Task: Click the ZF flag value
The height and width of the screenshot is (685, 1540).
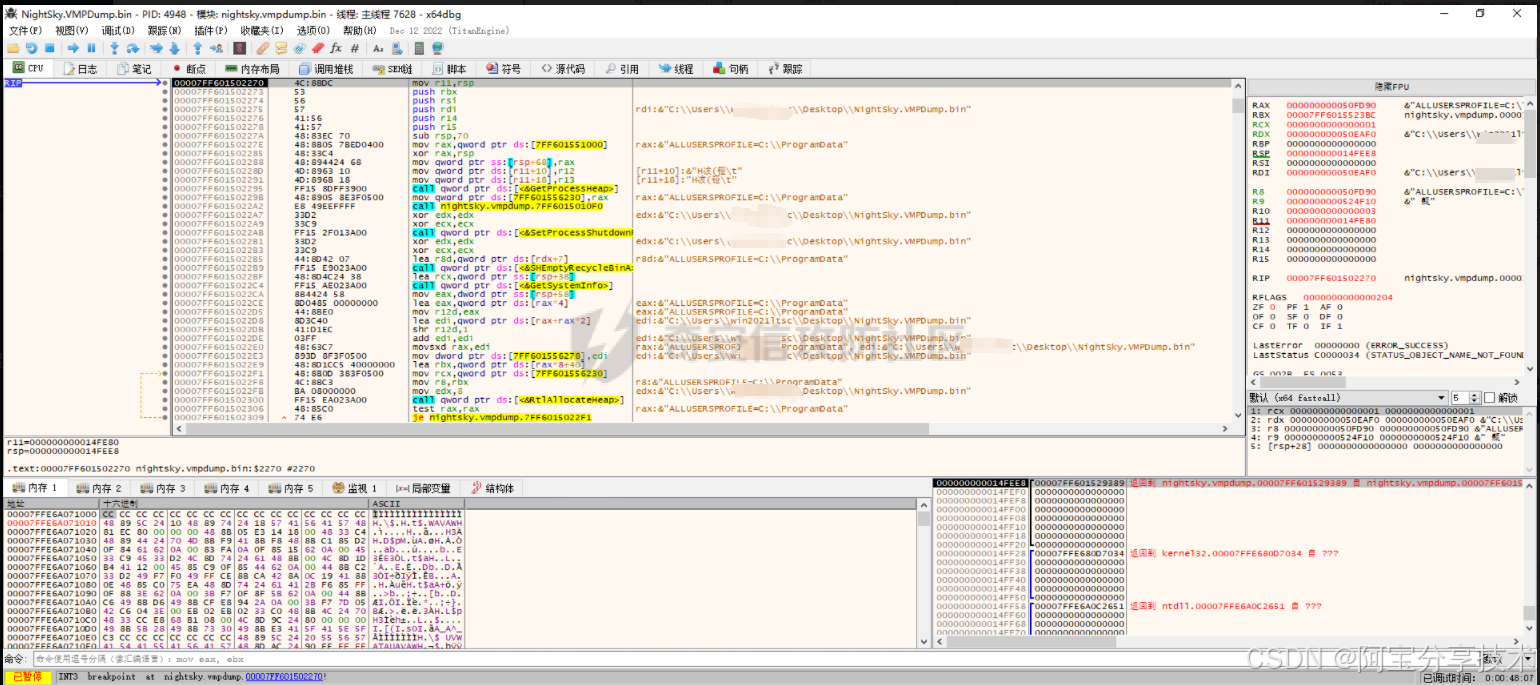Action: [1271, 307]
